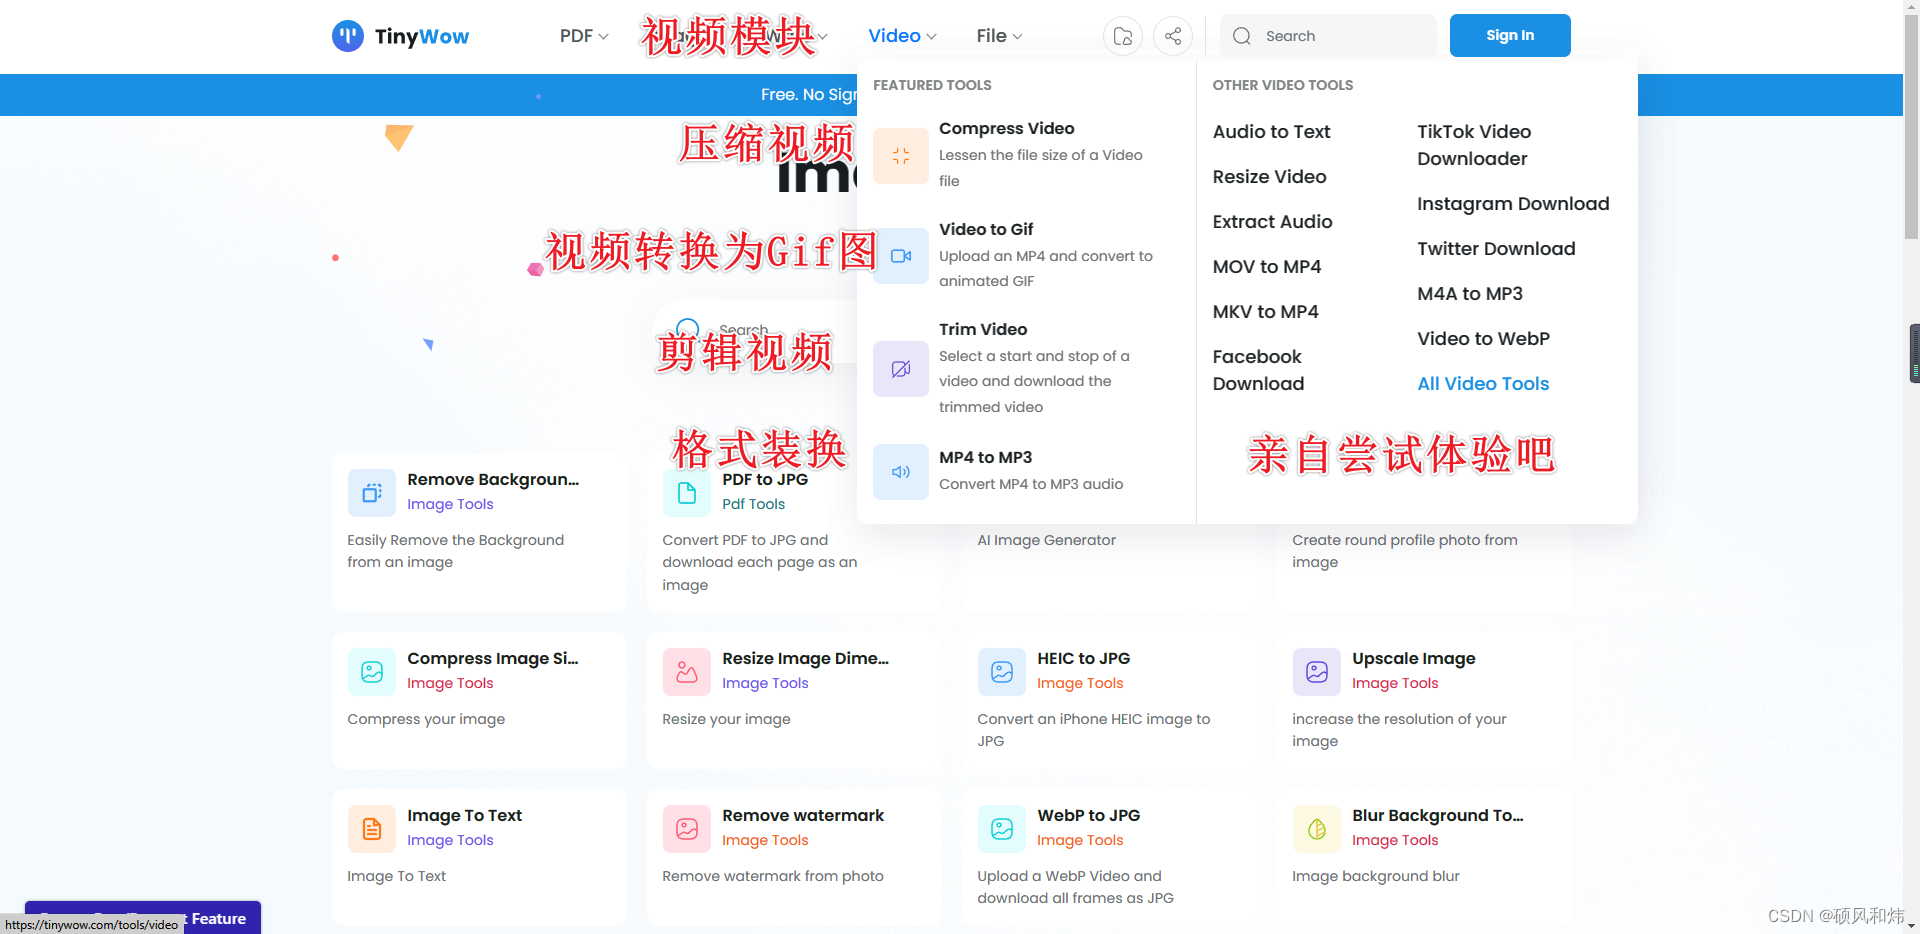Image resolution: width=1920 pixels, height=934 pixels.
Task: Open Compress Image Size tool title
Action: tap(493, 659)
